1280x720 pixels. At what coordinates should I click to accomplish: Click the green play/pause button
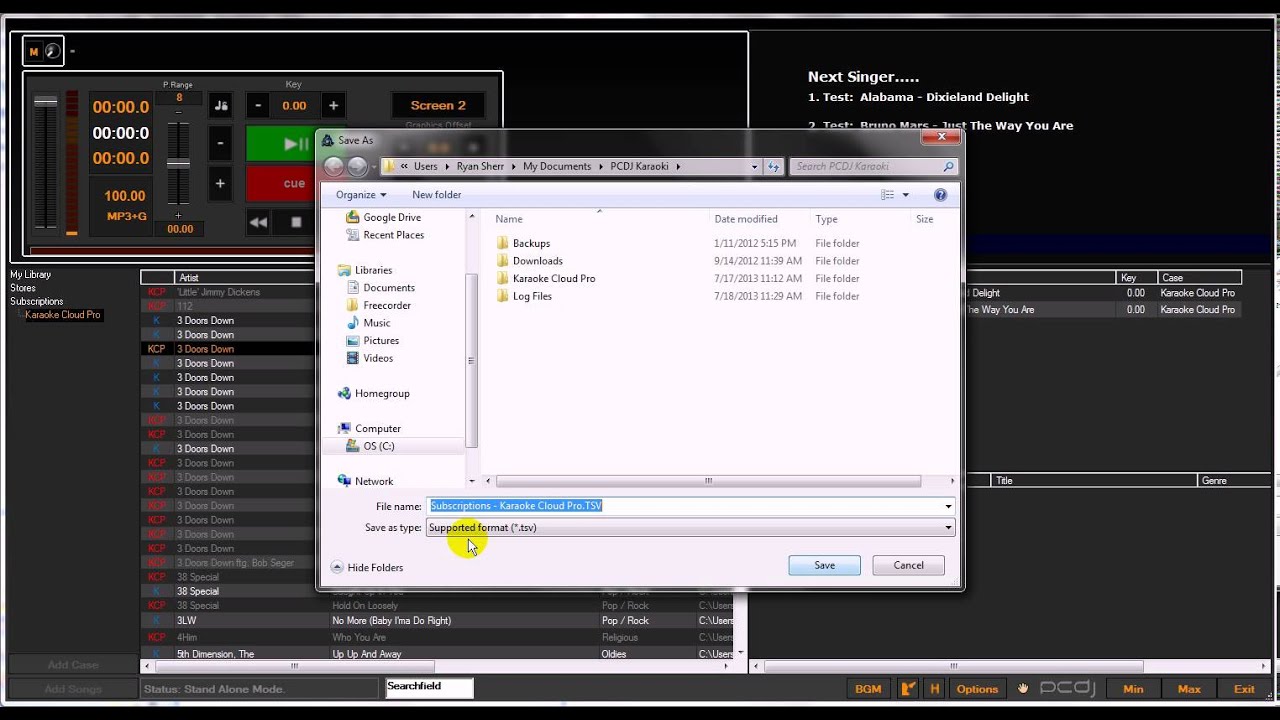point(281,144)
